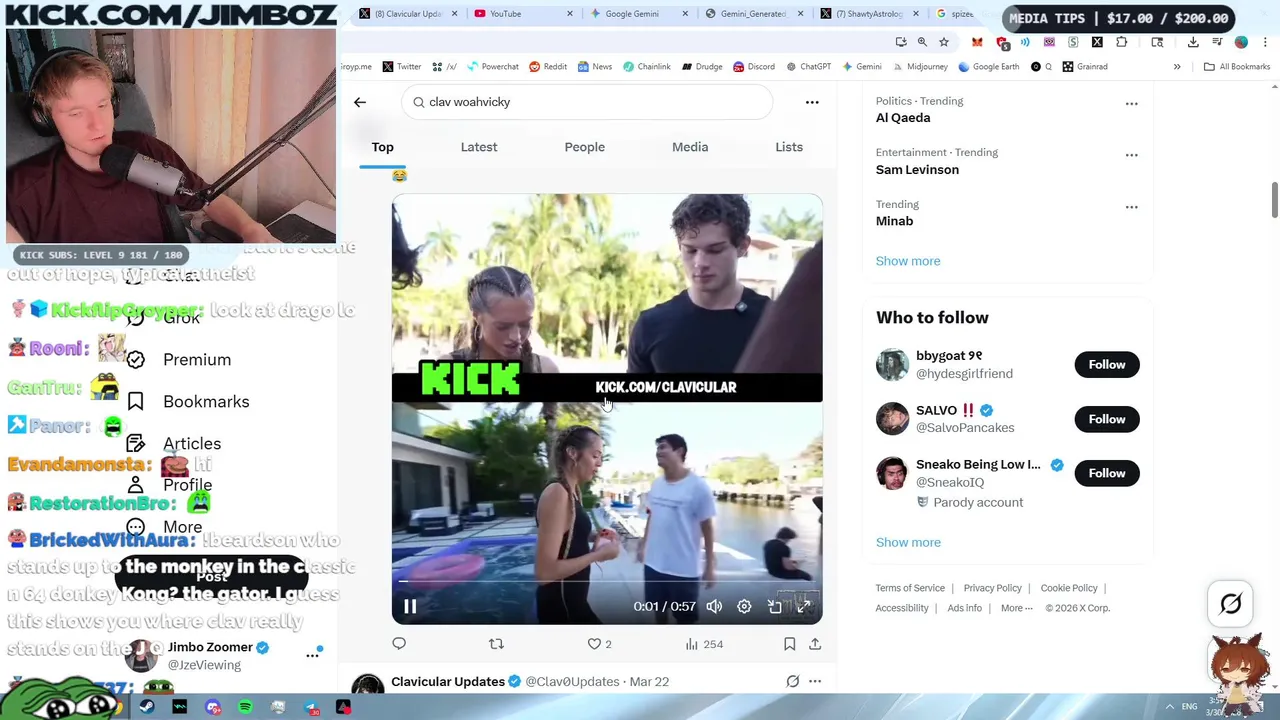Open the Al Qaeda trending topic
This screenshot has width=1280, height=720.
(903, 118)
